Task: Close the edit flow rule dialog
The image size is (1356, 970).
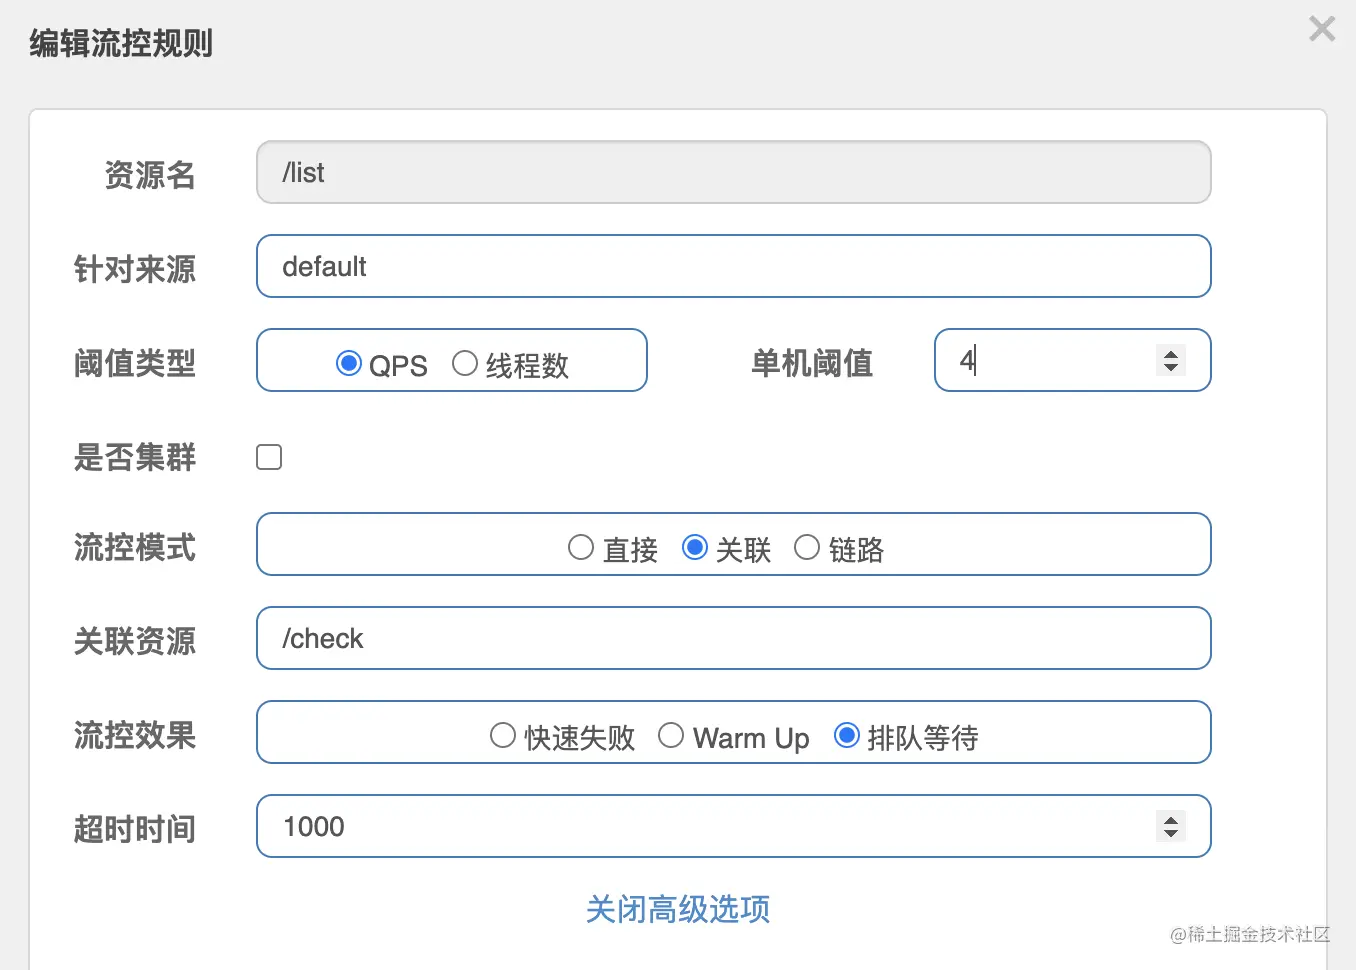Action: [x=1322, y=29]
